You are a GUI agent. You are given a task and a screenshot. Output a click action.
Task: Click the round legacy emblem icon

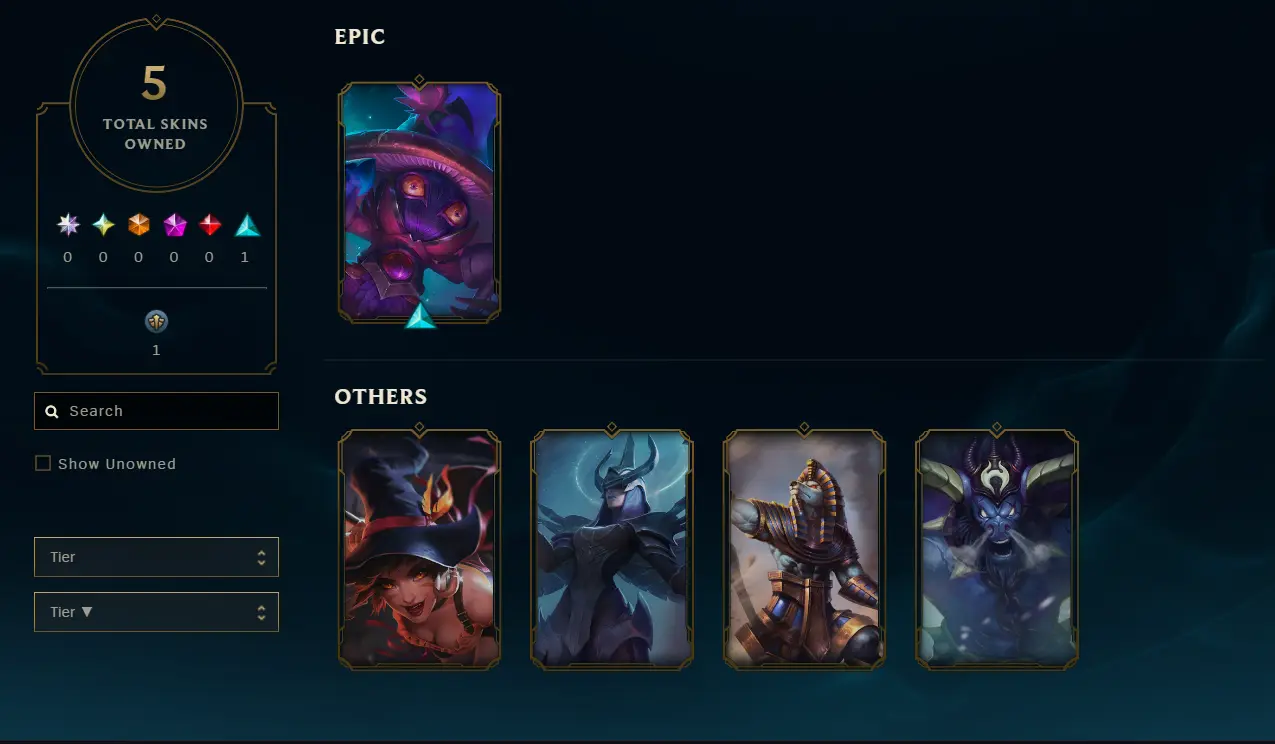point(156,321)
